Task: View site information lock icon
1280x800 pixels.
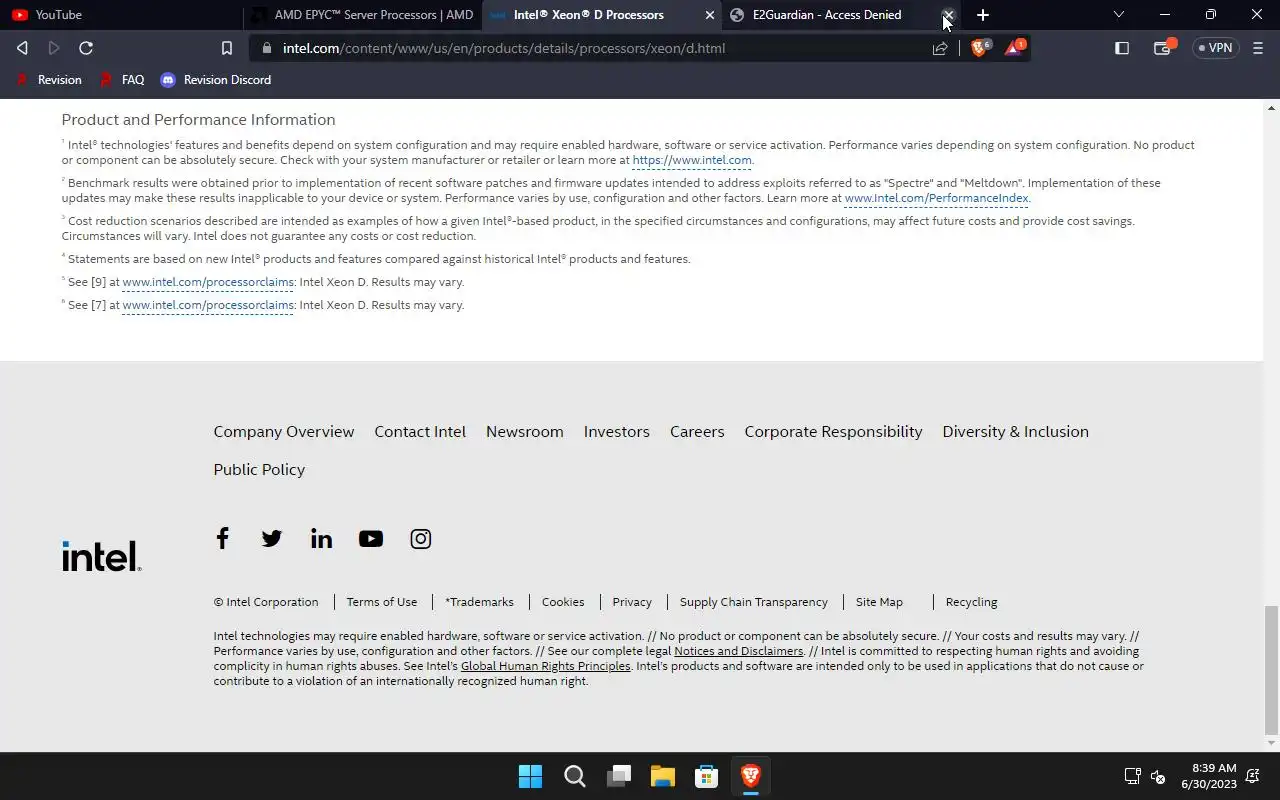Action: pos(265,48)
